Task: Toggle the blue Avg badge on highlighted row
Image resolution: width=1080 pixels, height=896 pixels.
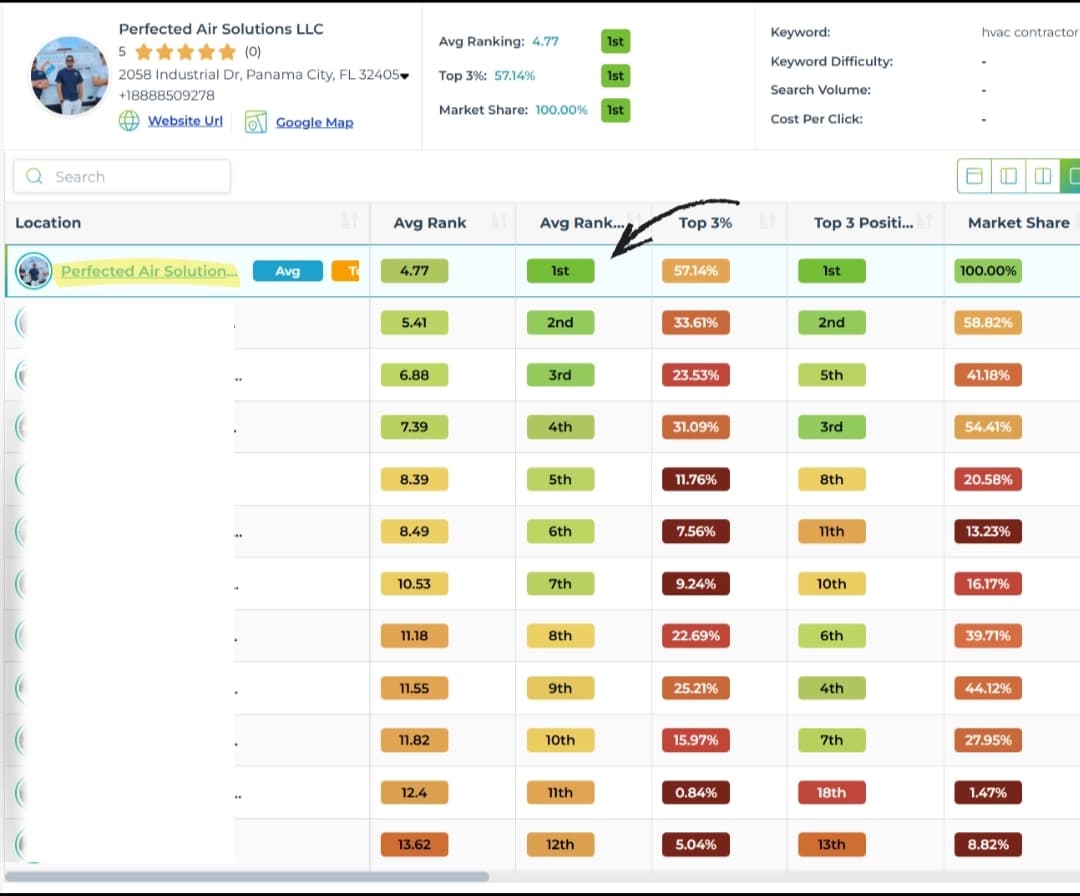Action: 287,270
